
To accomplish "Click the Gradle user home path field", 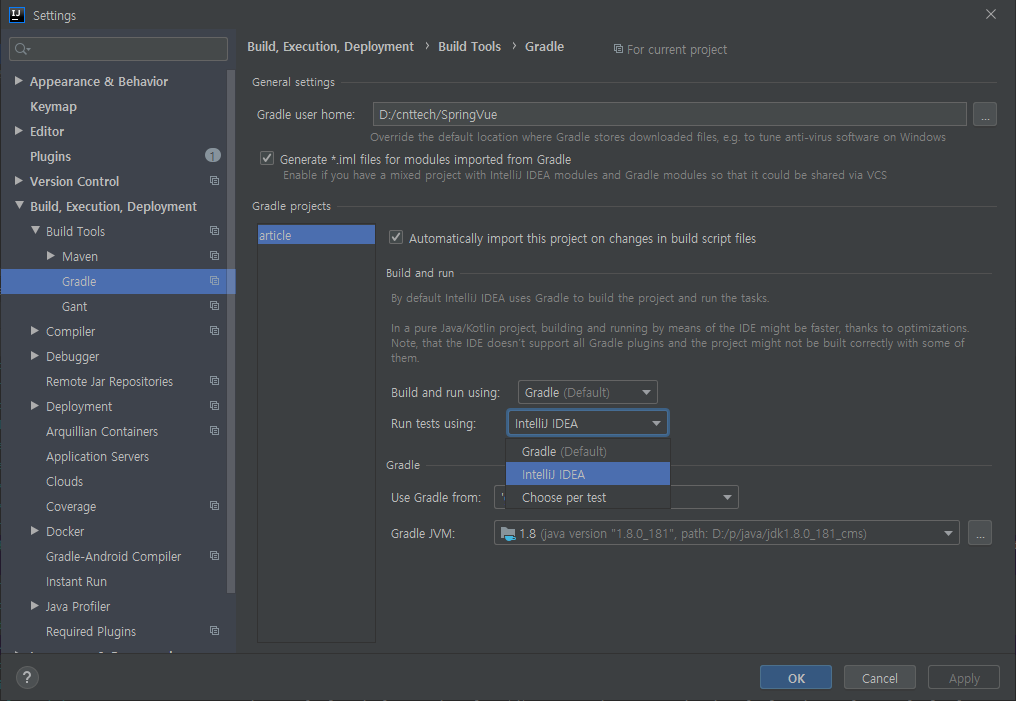I will pyautogui.click(x=669, y=114).
